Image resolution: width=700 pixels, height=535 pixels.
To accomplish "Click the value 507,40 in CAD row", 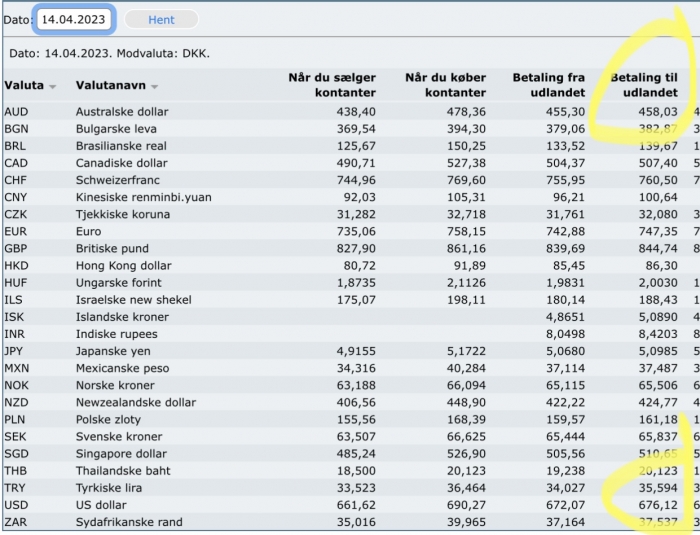I will click(x=658, y=163).
